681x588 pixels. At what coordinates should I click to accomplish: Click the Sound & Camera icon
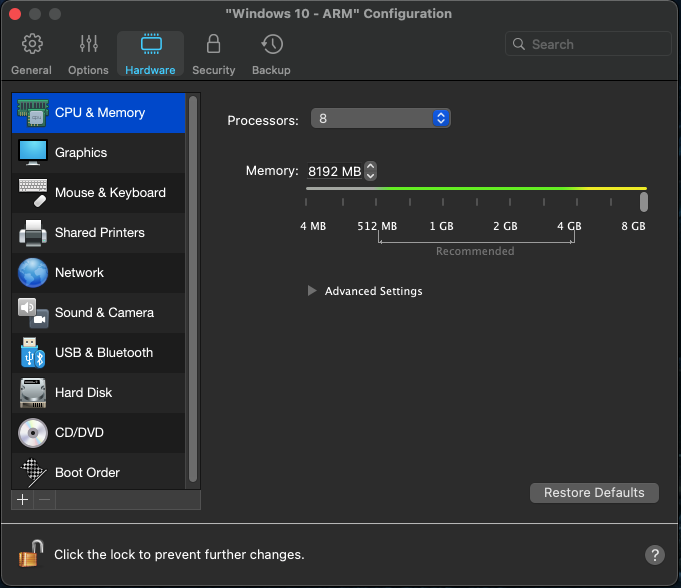click(33, 313)
